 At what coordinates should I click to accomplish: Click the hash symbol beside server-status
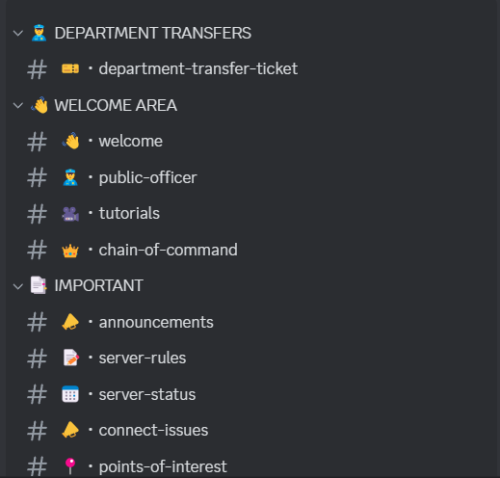click(37, 394)
